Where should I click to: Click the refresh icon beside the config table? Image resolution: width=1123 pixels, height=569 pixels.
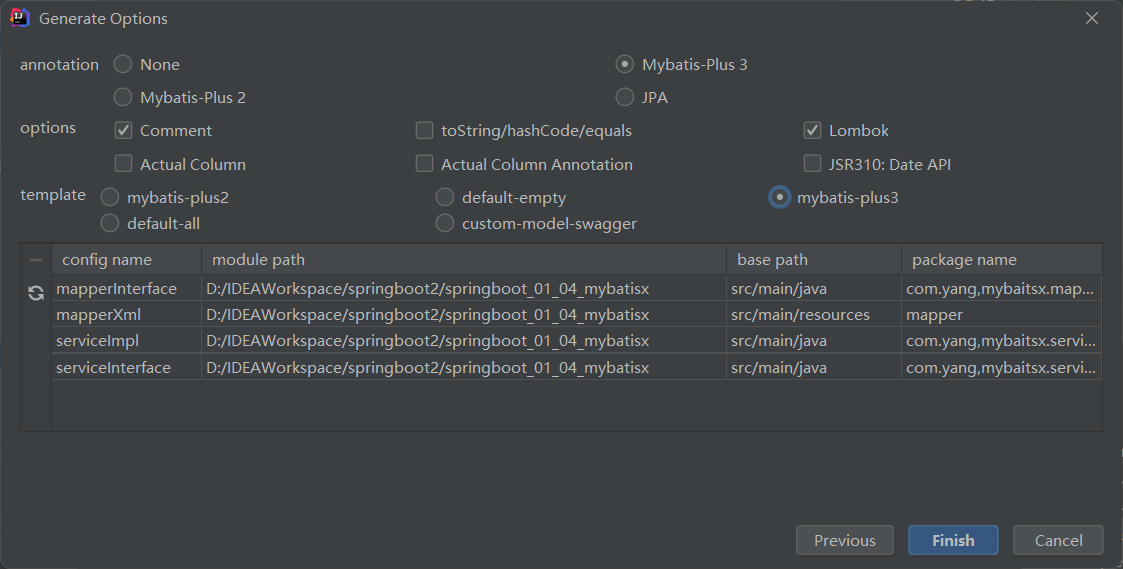(36, 293)
